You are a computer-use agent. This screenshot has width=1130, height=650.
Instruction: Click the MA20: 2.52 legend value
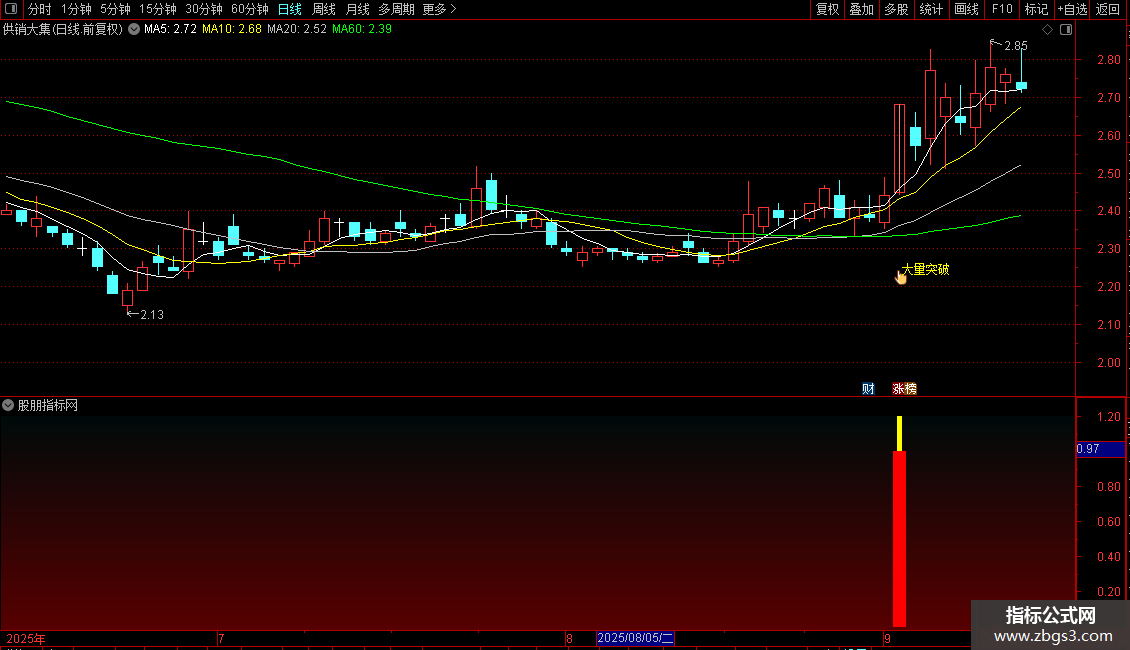click(297, 29)
